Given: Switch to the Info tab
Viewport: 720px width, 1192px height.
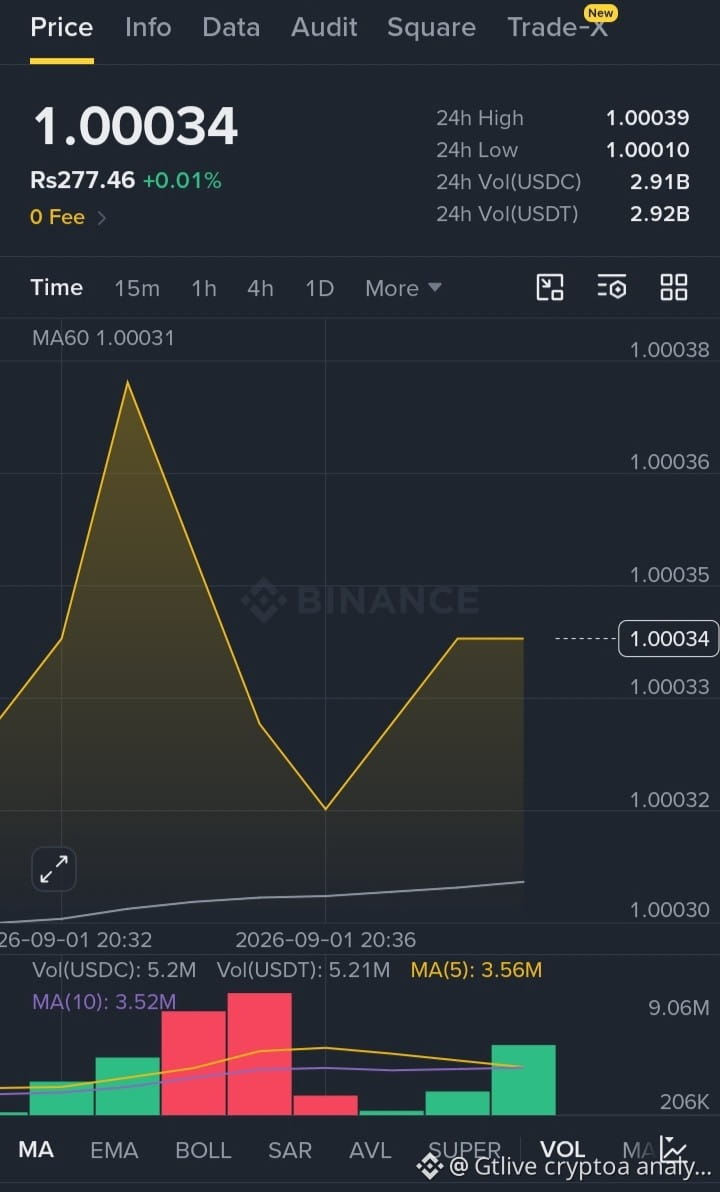Looking at the screenshot, I should 148,27.
